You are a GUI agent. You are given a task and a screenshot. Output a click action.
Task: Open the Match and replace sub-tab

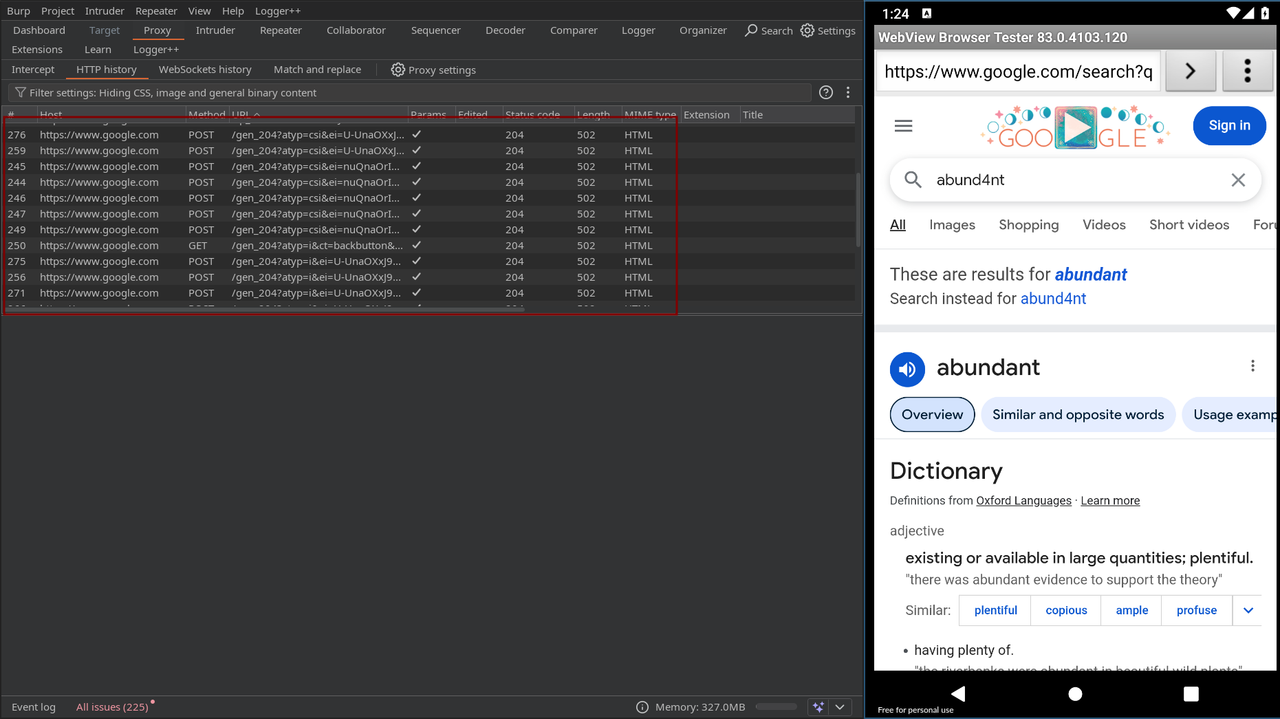317,70
